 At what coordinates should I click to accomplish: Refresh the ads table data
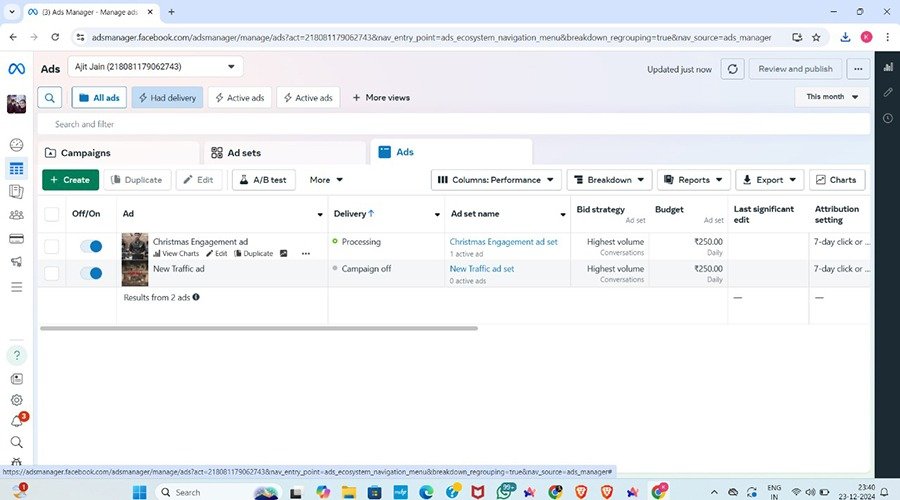click(732, 69)
